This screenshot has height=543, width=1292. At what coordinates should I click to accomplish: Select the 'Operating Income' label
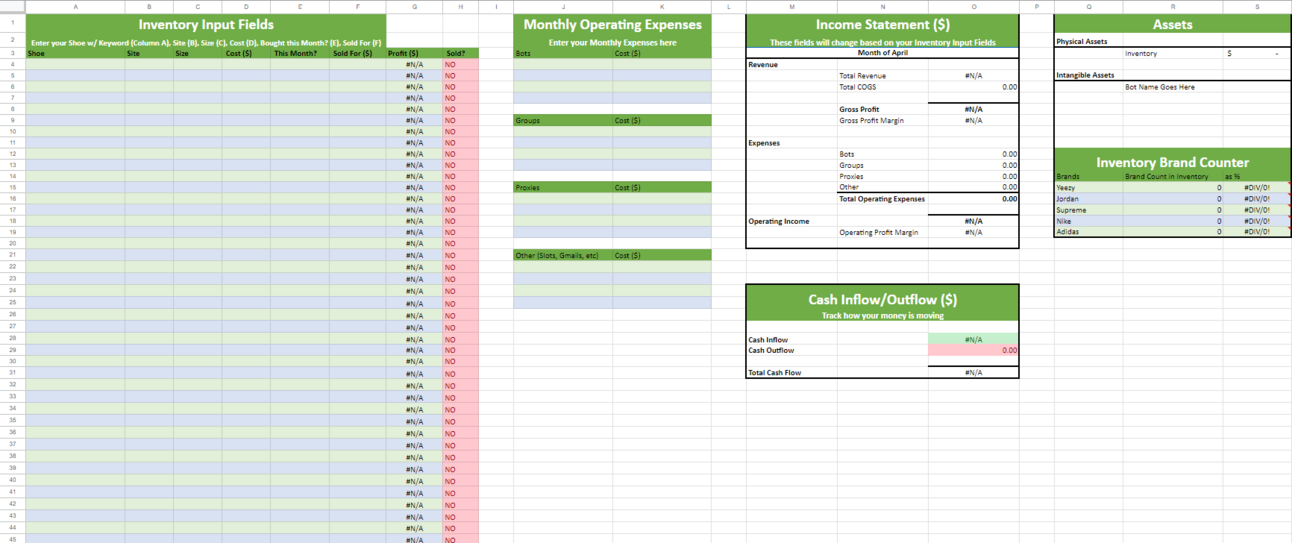pos(779,221)
